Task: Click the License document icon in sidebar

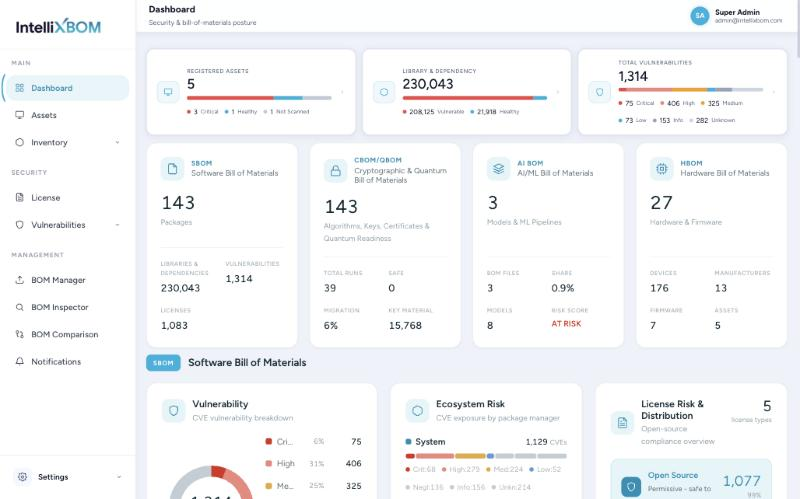Action: [19, 197]
